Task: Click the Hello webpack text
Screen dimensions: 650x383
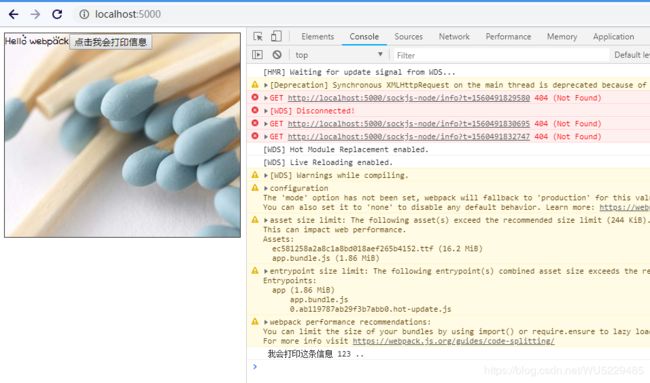Action: click(36, 41)
